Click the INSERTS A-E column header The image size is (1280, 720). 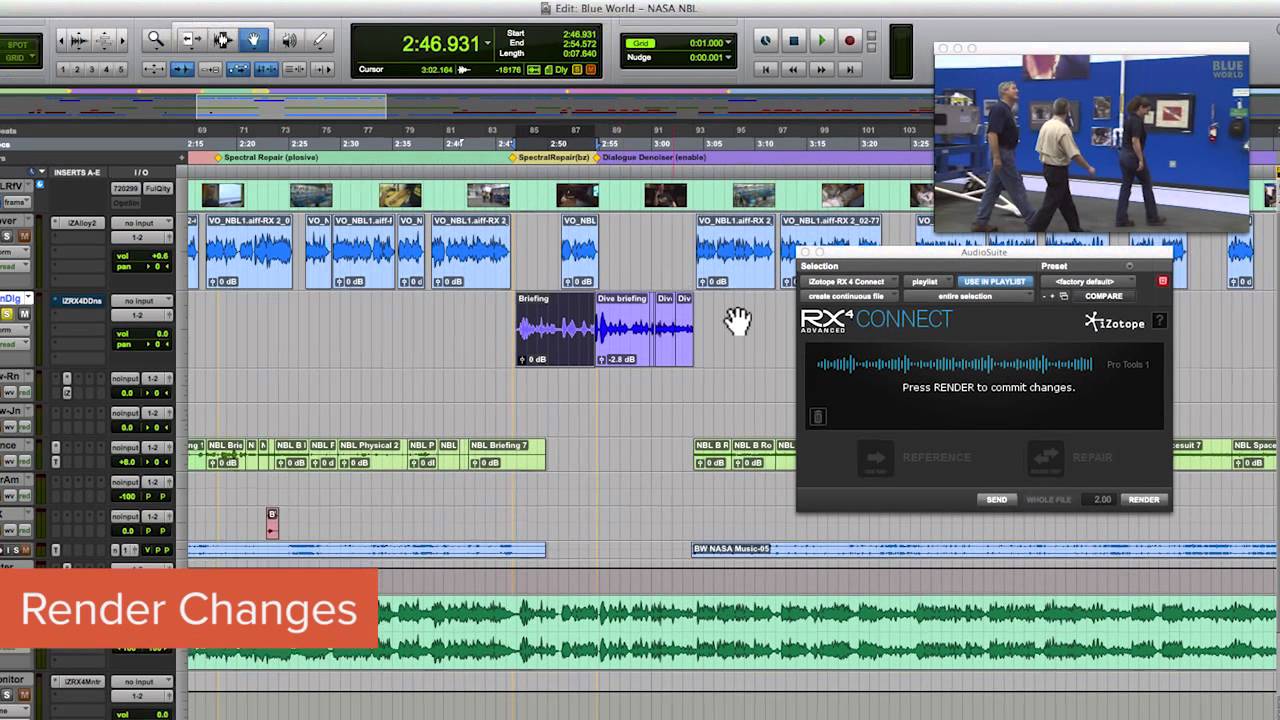[77, 173]
